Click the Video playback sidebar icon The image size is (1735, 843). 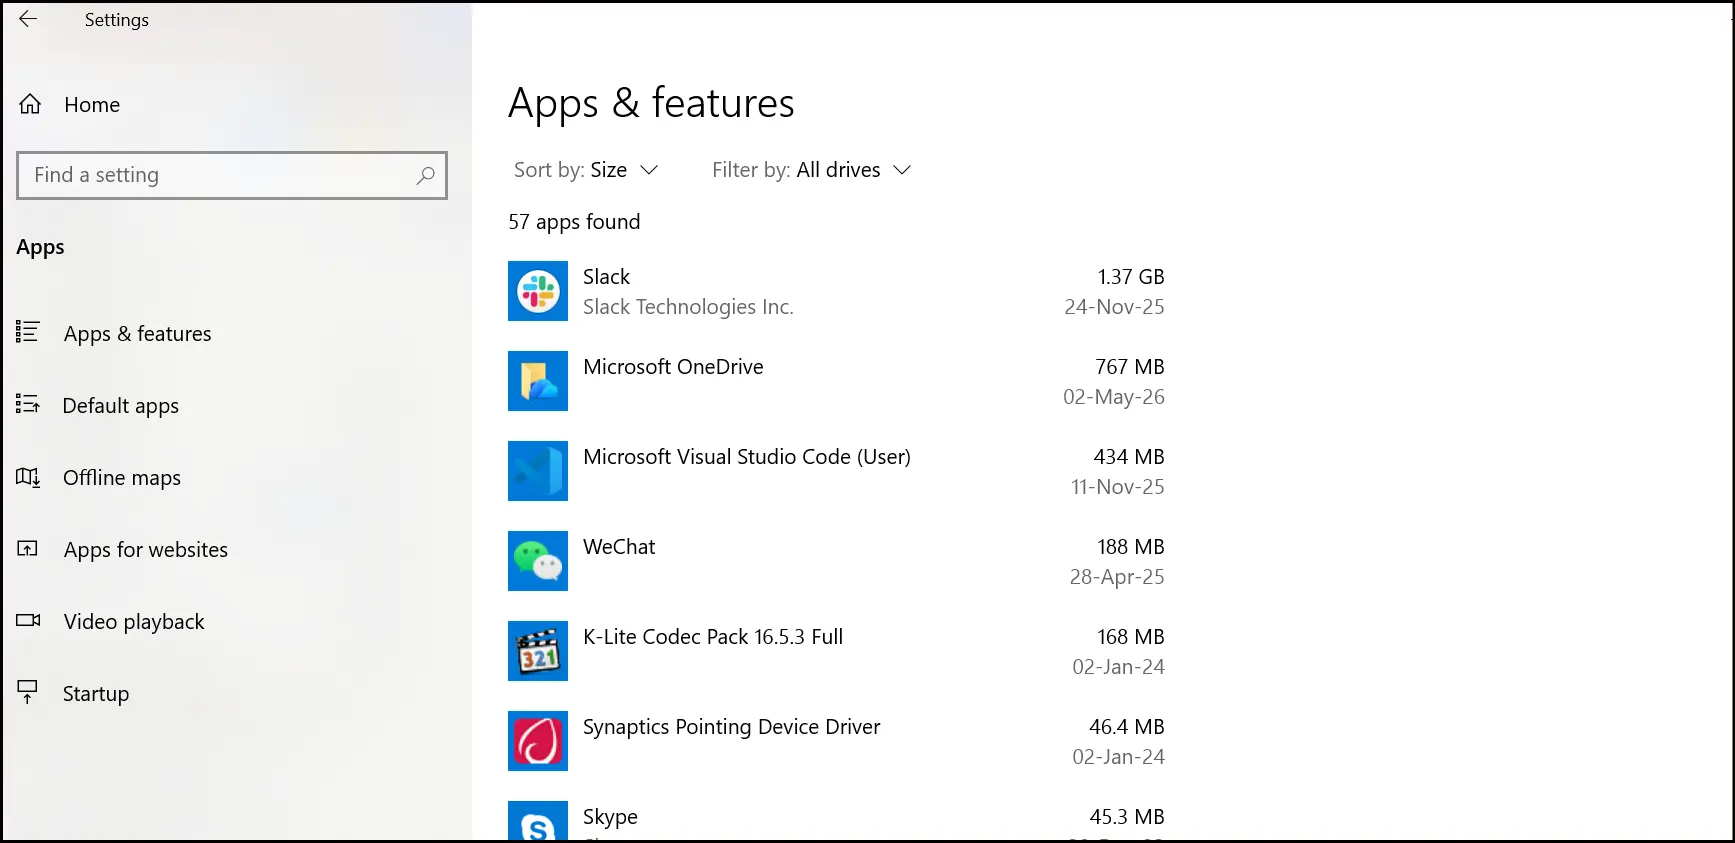click(28, 620)
